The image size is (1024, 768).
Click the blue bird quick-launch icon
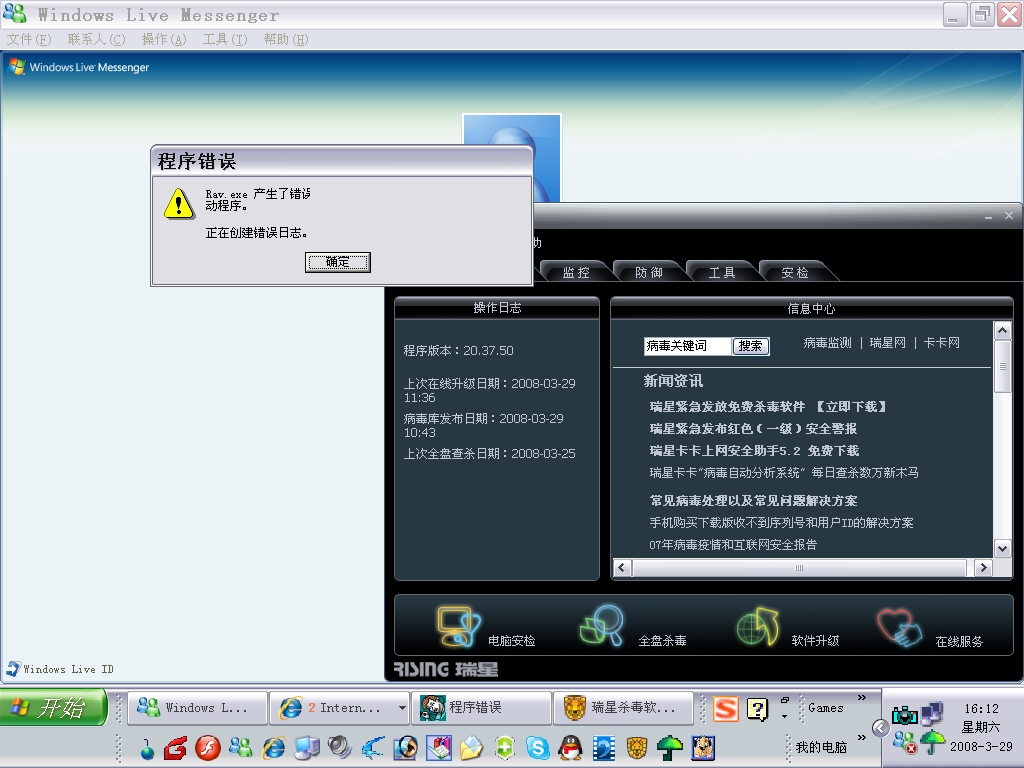373,748
